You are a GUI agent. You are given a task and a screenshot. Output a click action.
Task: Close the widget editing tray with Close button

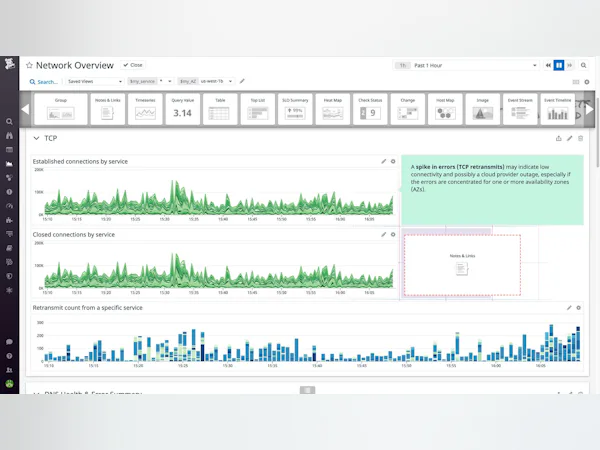[133, 65]
